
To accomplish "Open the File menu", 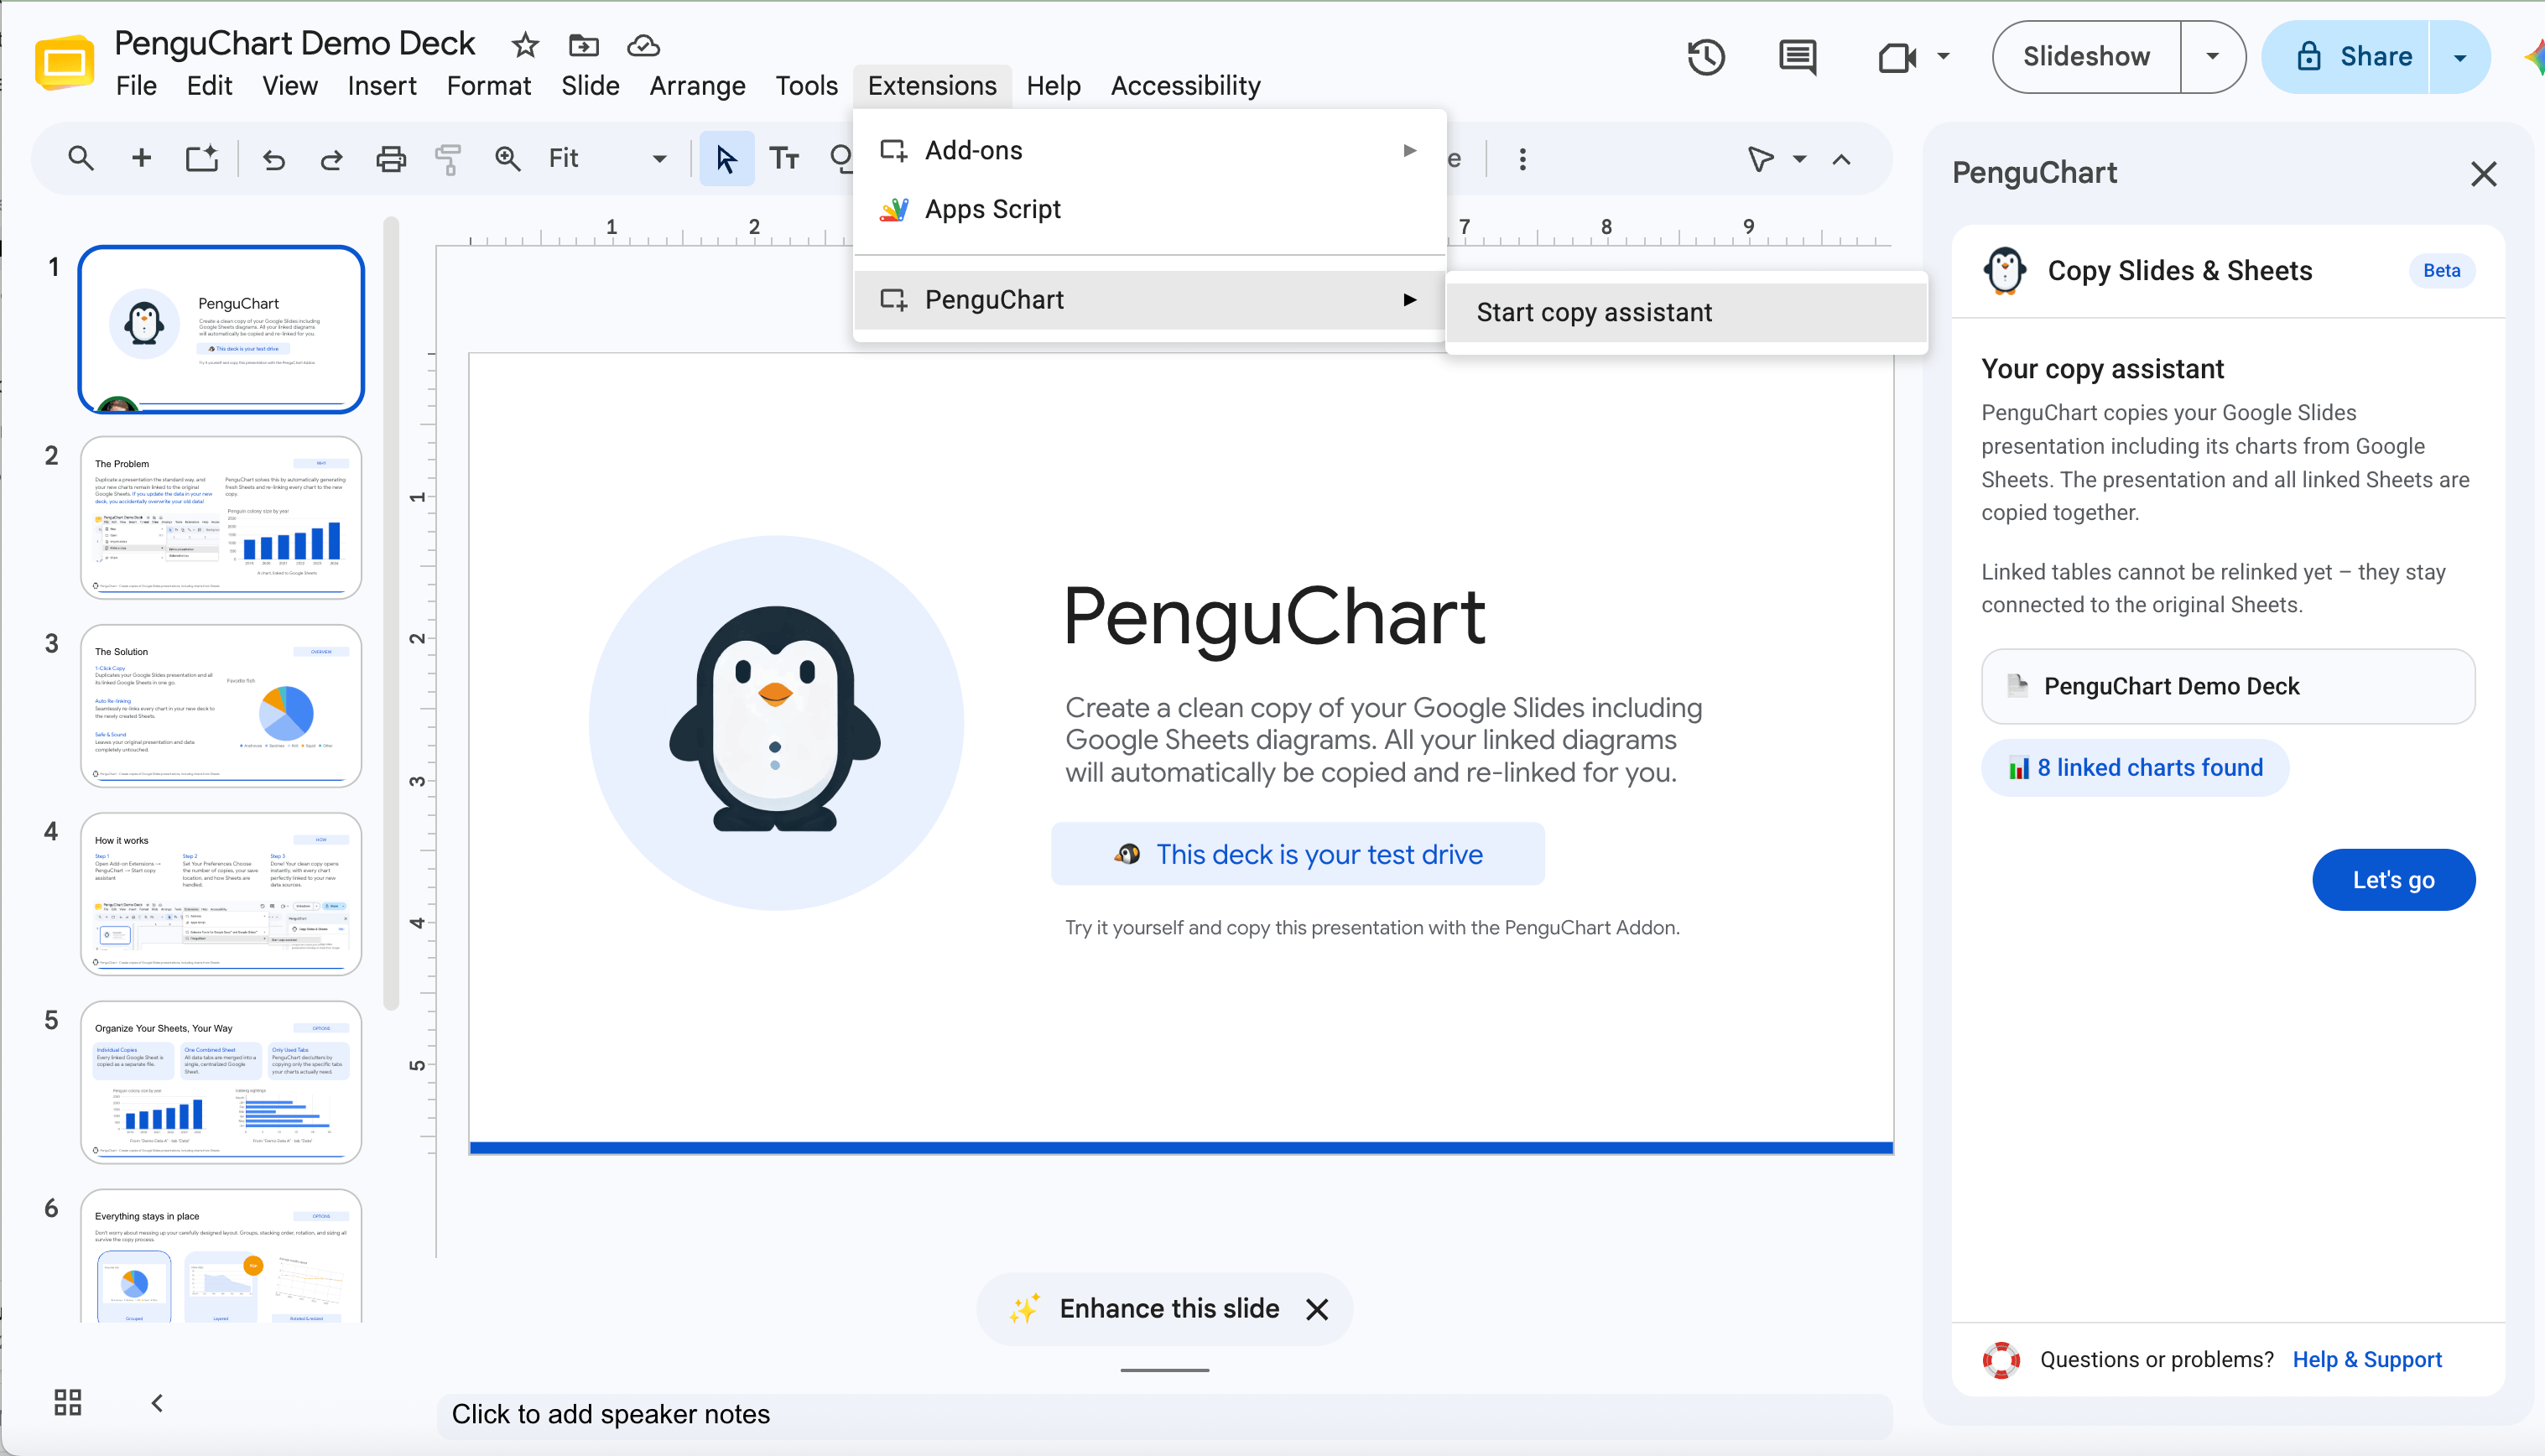I will [x=136, y=86].
